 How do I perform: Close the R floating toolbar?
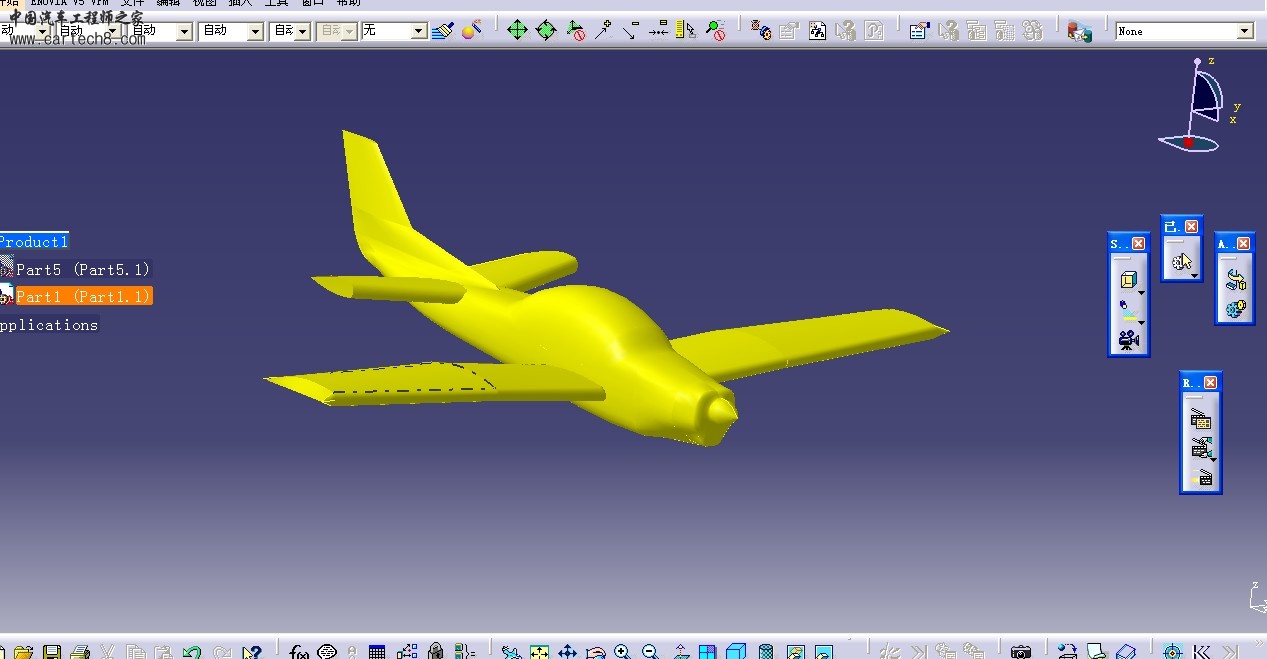click(x=1210, y=383)
